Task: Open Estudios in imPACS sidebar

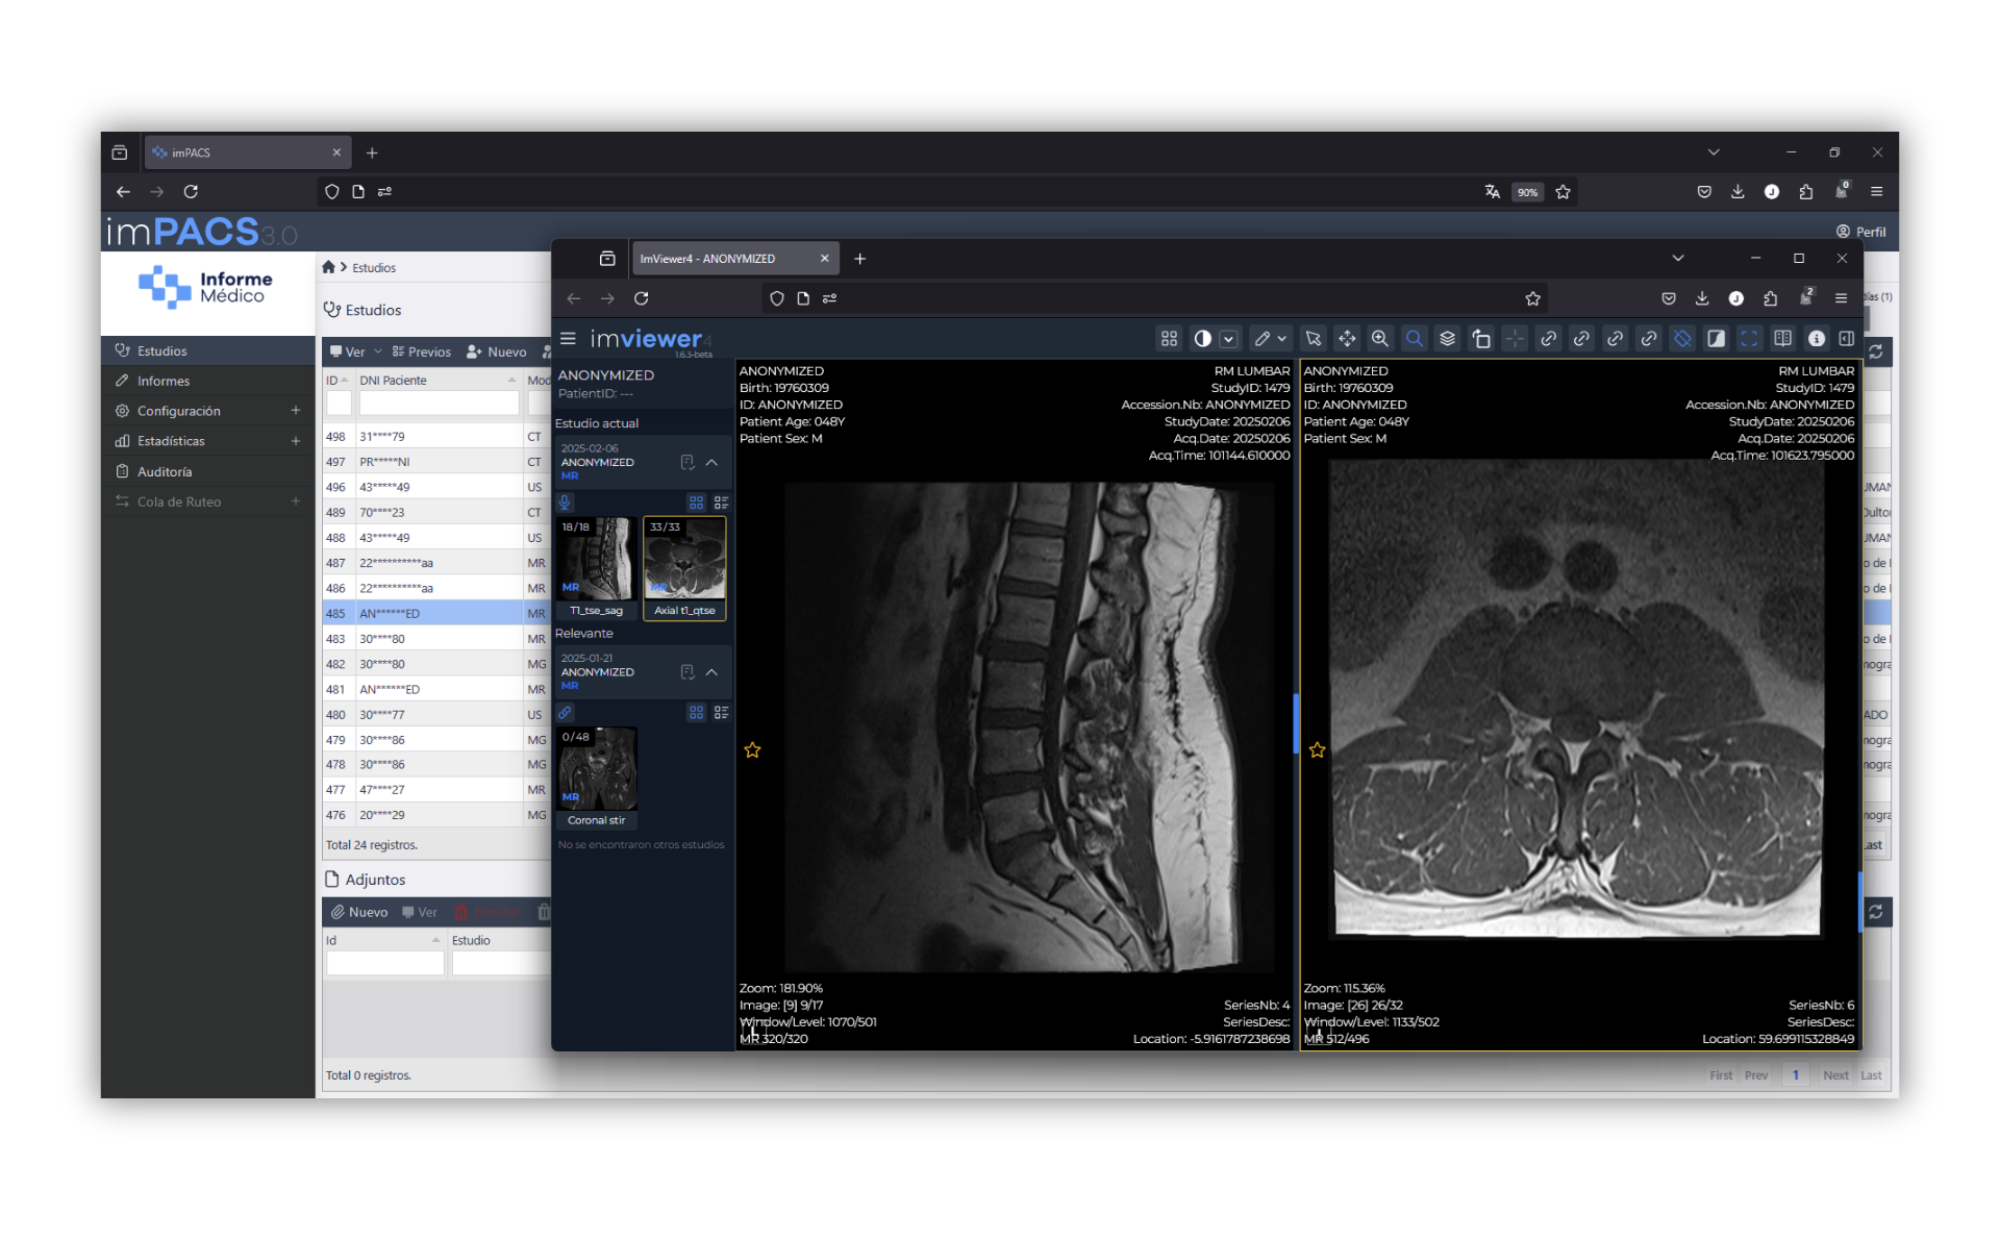Action: click(x=208, y=351)
